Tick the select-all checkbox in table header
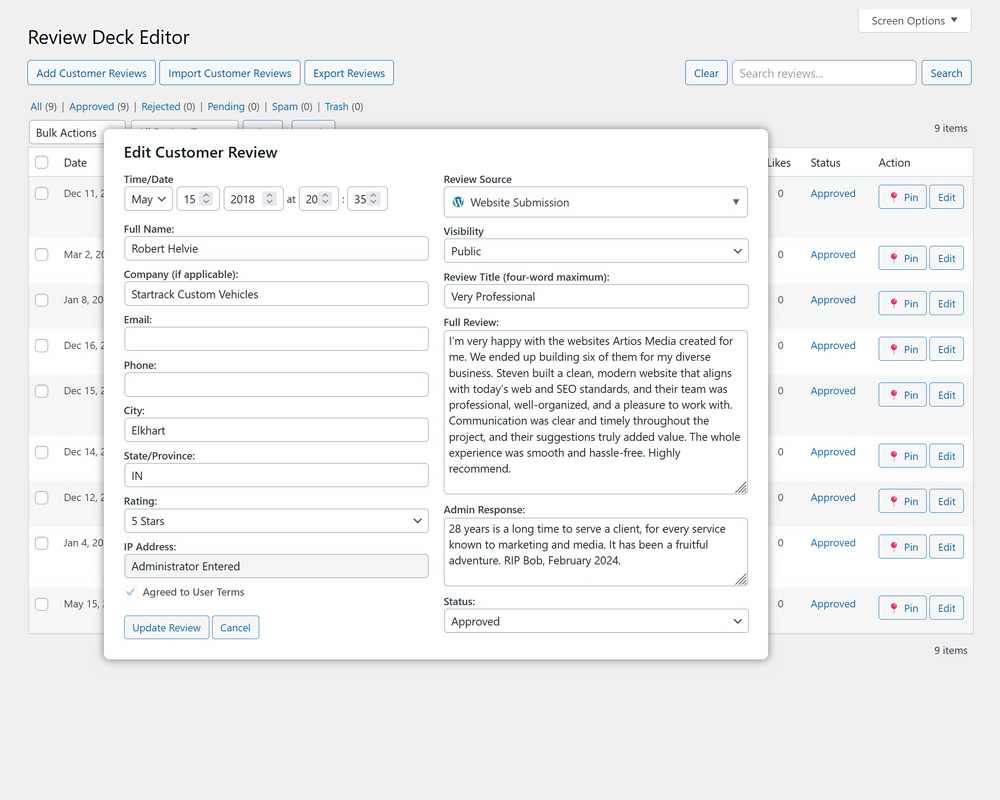The height and width of the screenshot is (800, 1000). pyautogui.click(x=41, y=163)
